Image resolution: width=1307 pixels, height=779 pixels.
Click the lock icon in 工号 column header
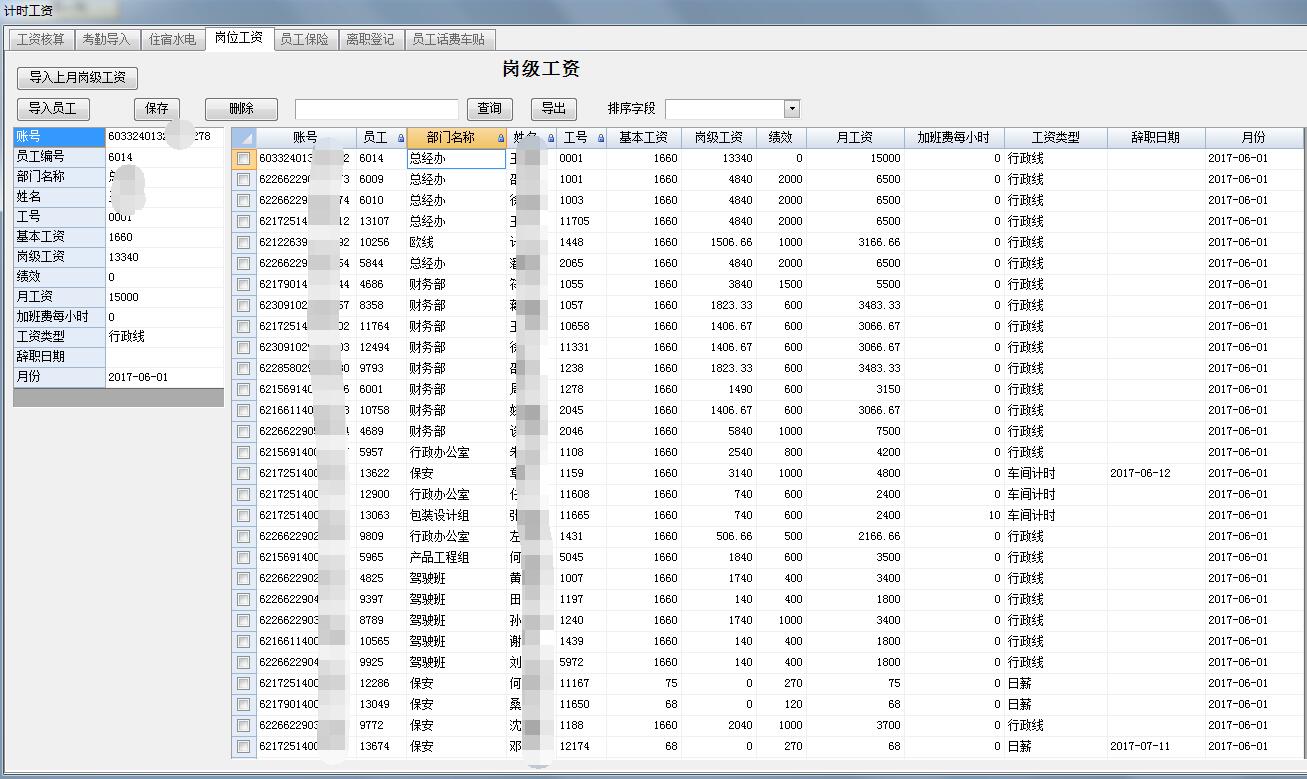click(601, 139)
